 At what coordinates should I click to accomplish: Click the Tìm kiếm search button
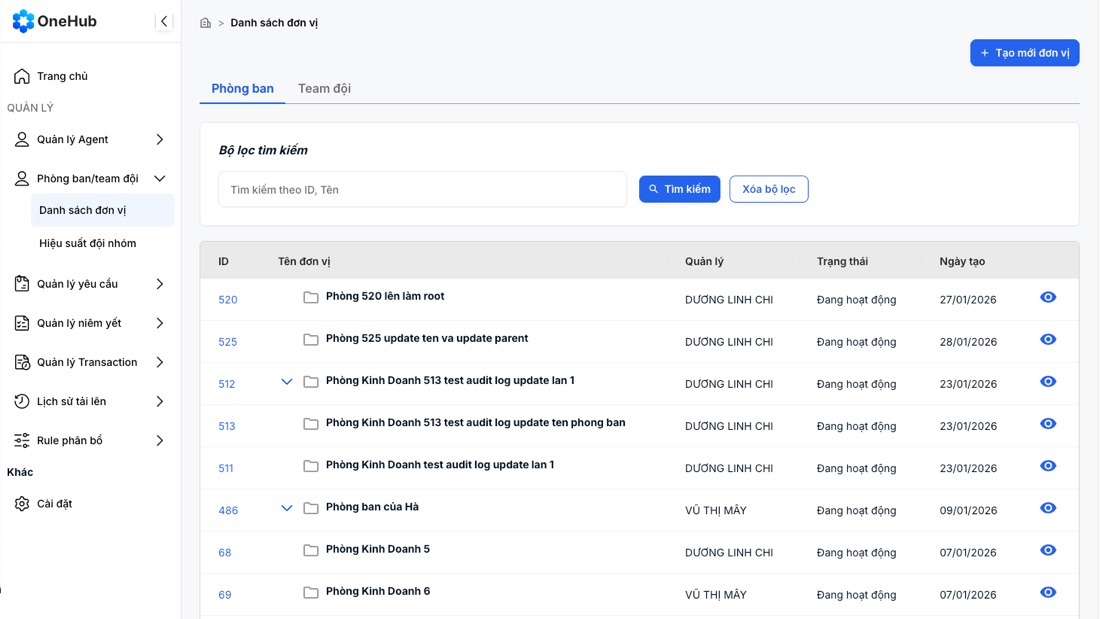coord(679,189)
